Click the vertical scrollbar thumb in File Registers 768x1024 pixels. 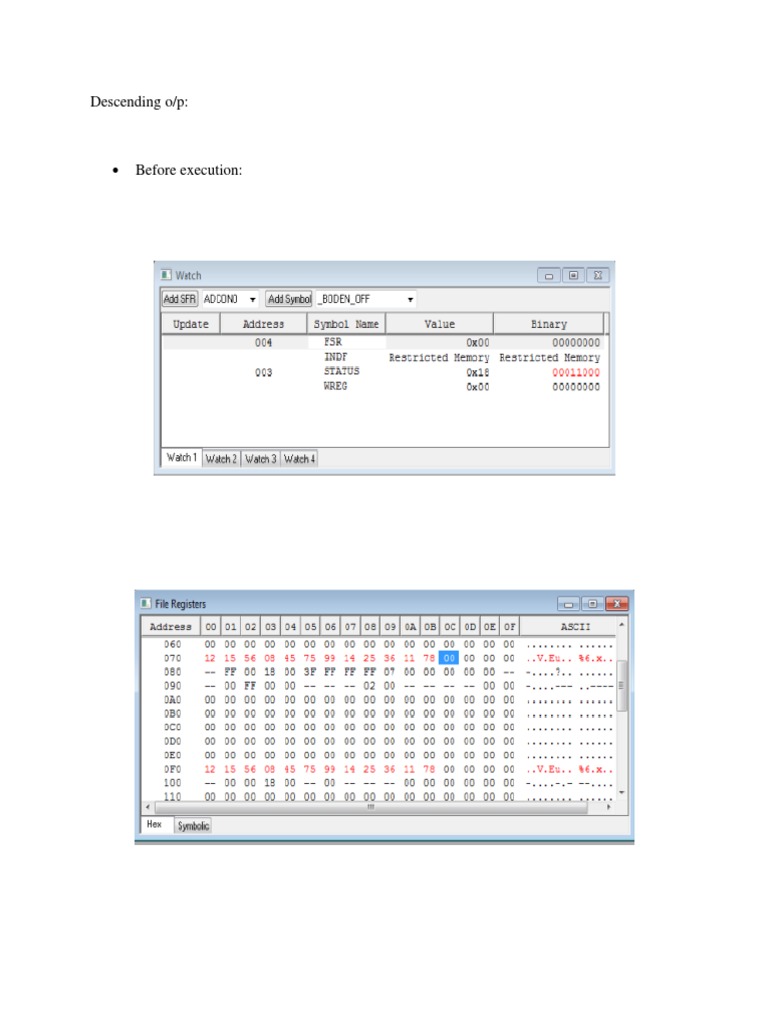[x=622, y=686]
